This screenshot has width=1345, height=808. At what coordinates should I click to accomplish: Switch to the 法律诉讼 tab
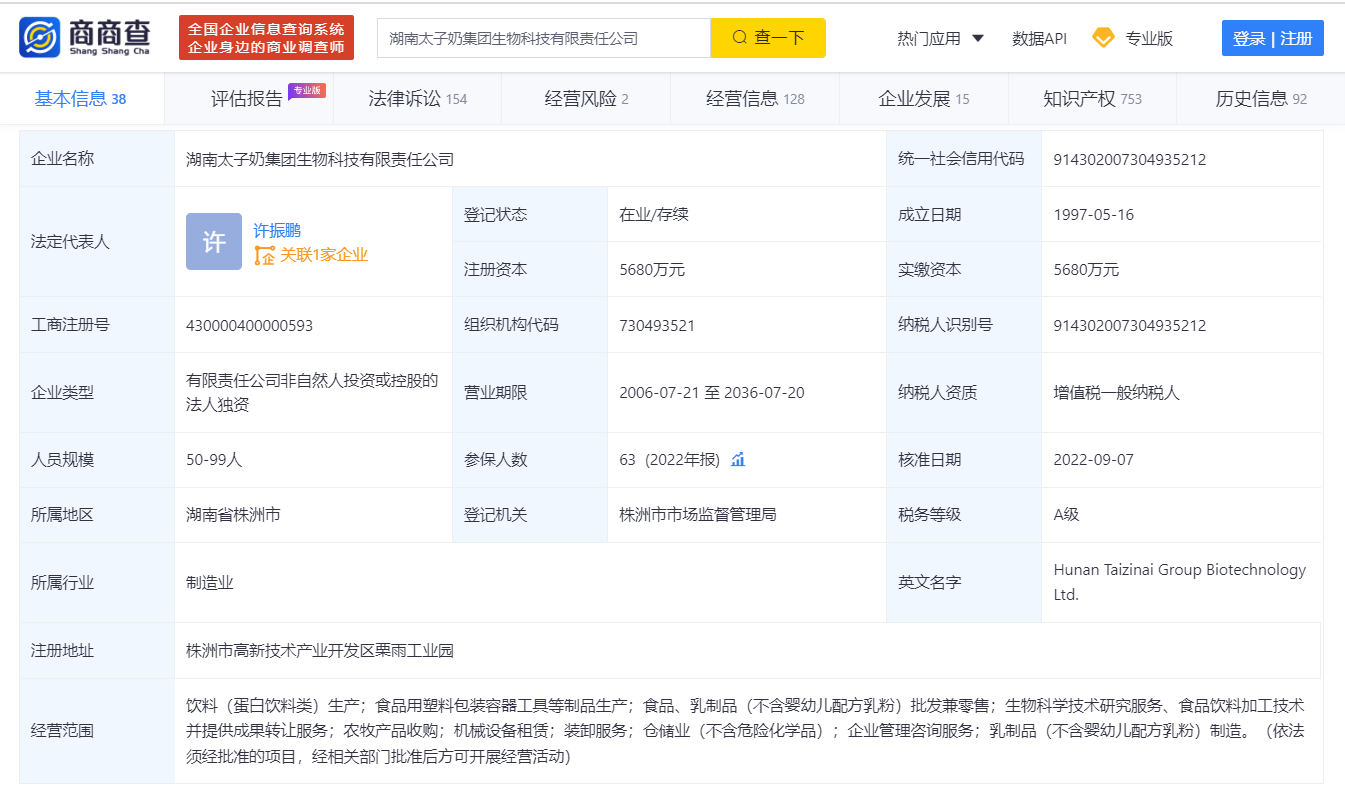[x=418, y=98]
